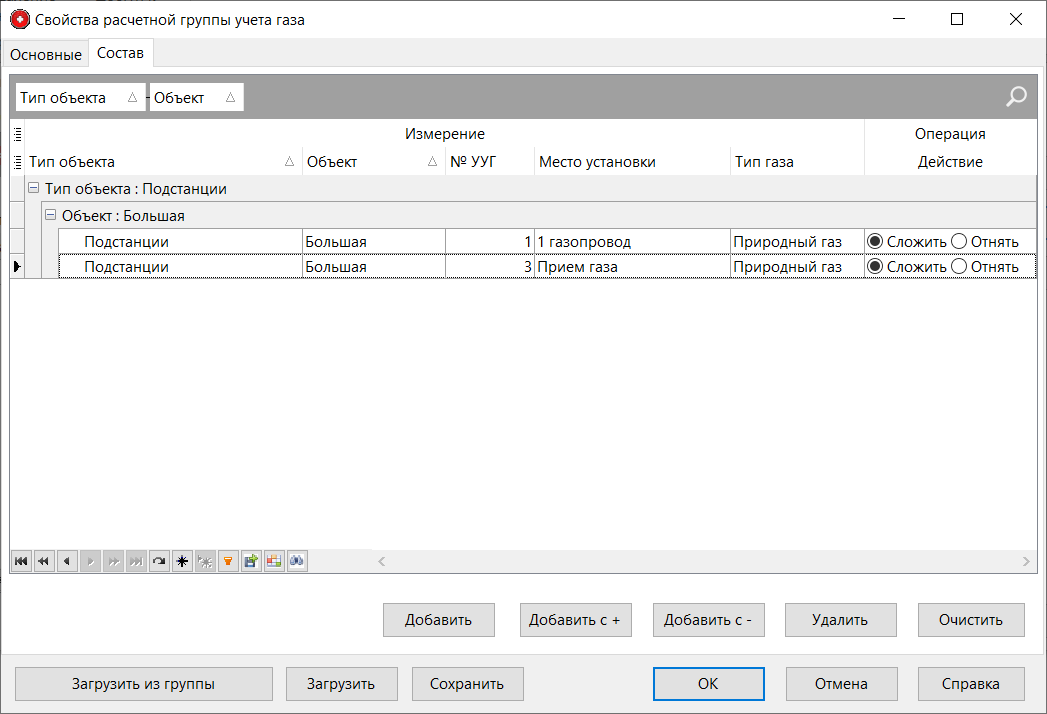The height and width of the screenshot is (714, 1047).
Task: Click the refresh arrow in grid navigator
Action: 158,562
